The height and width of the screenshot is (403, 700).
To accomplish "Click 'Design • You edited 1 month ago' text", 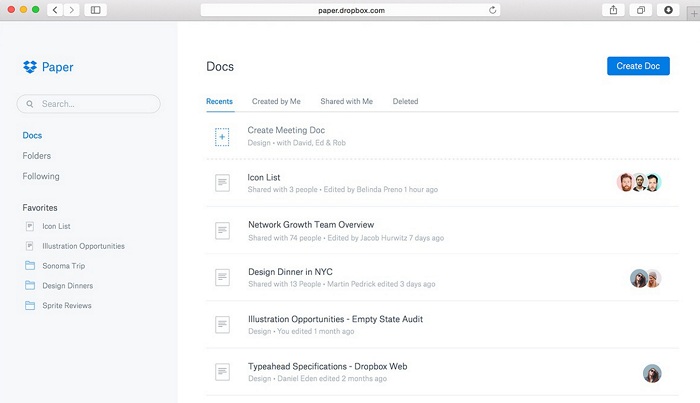I will click(x=301, y=331).
